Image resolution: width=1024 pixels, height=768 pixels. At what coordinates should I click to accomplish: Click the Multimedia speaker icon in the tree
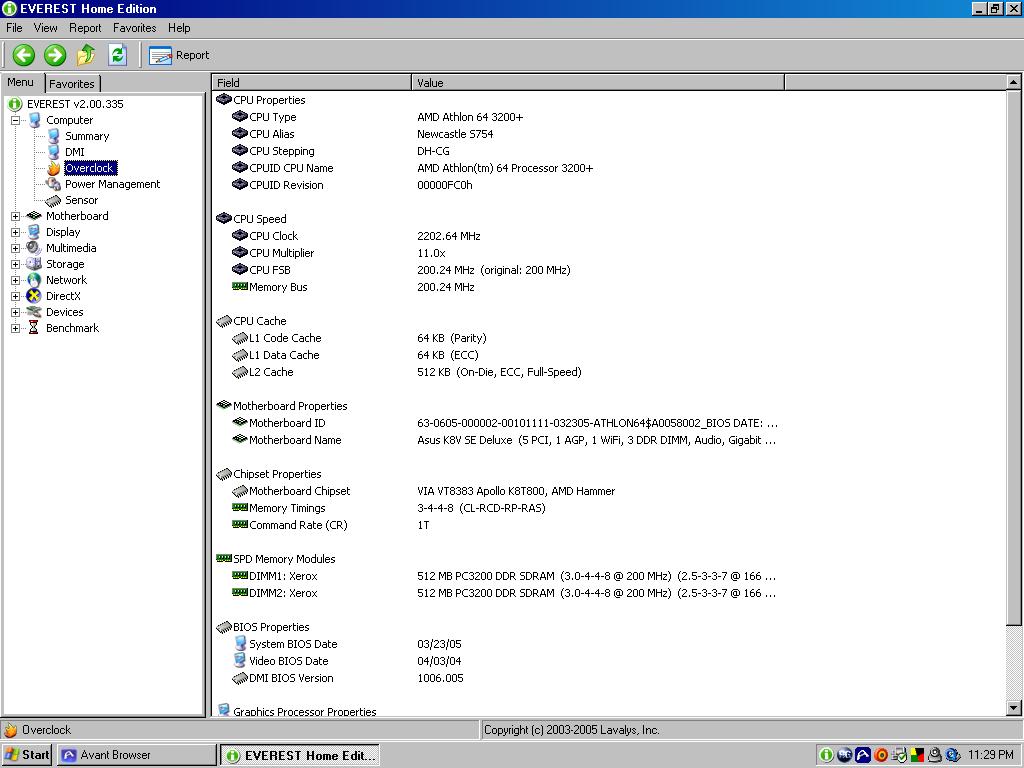tap(34, 248)
